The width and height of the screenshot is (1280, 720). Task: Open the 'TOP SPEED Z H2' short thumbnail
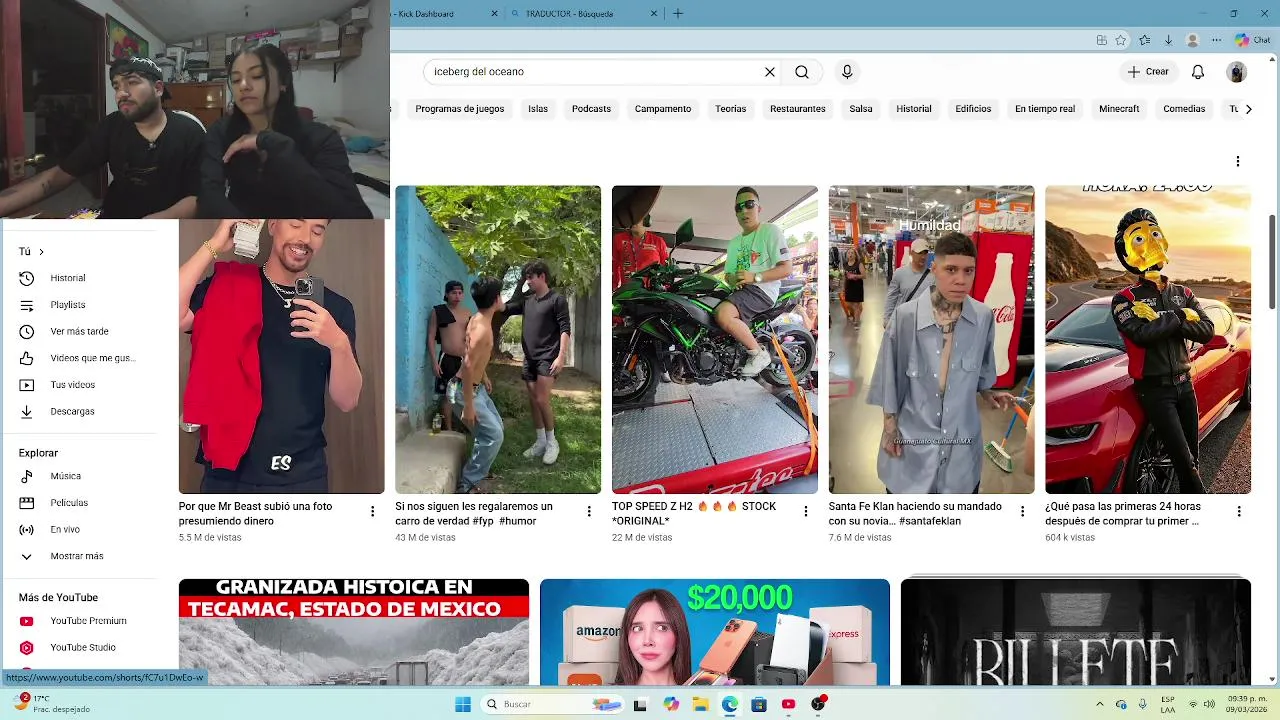715,340
